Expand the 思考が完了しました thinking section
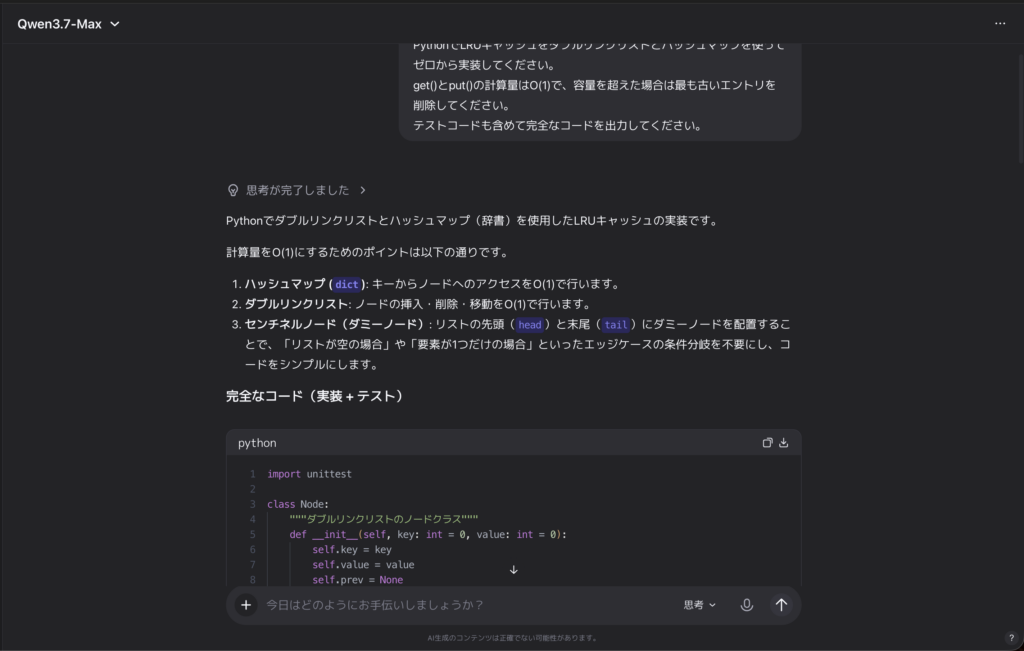 pos(297,190)
